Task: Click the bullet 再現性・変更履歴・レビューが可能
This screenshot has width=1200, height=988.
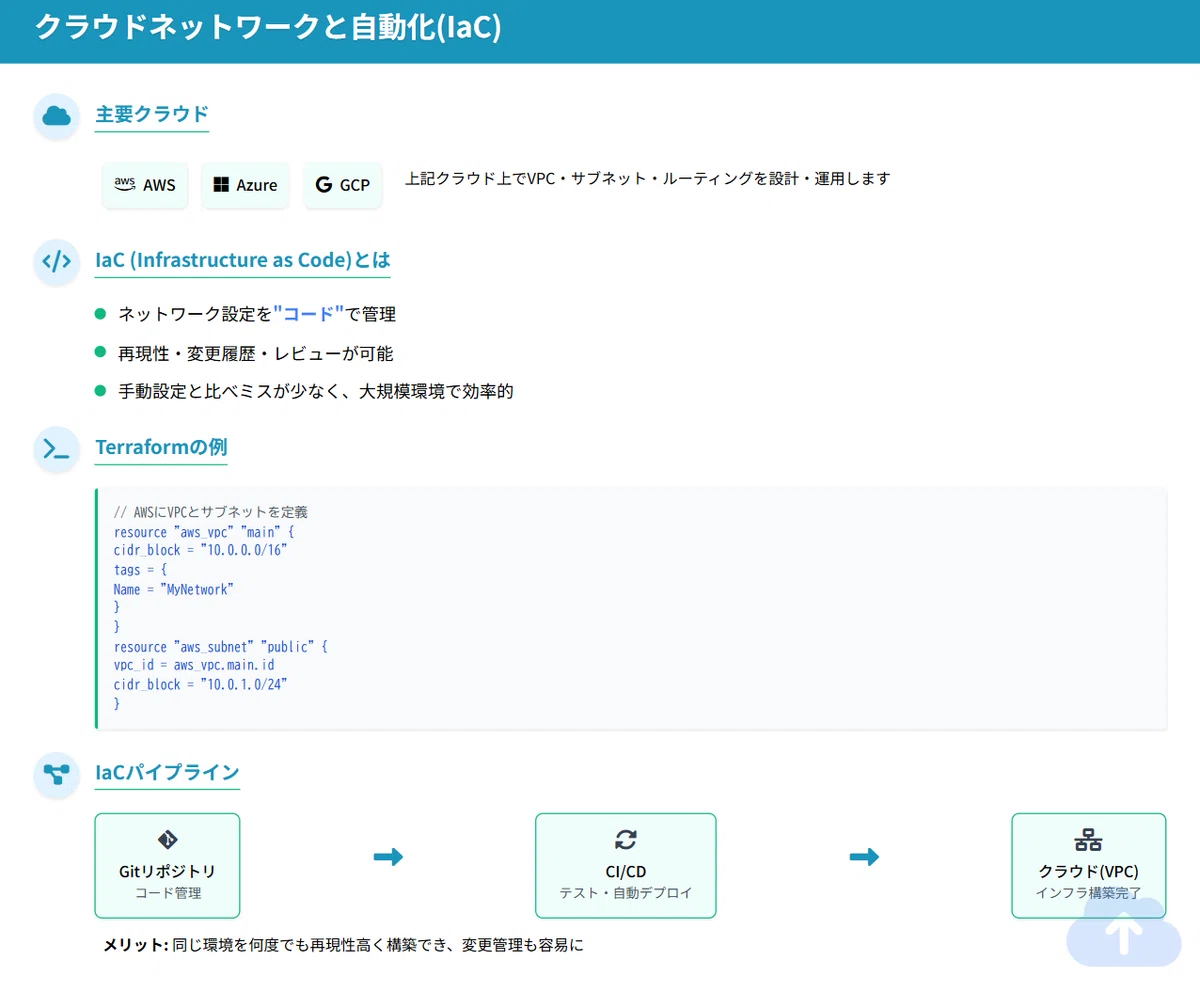Action: click(x=256, y=353)
